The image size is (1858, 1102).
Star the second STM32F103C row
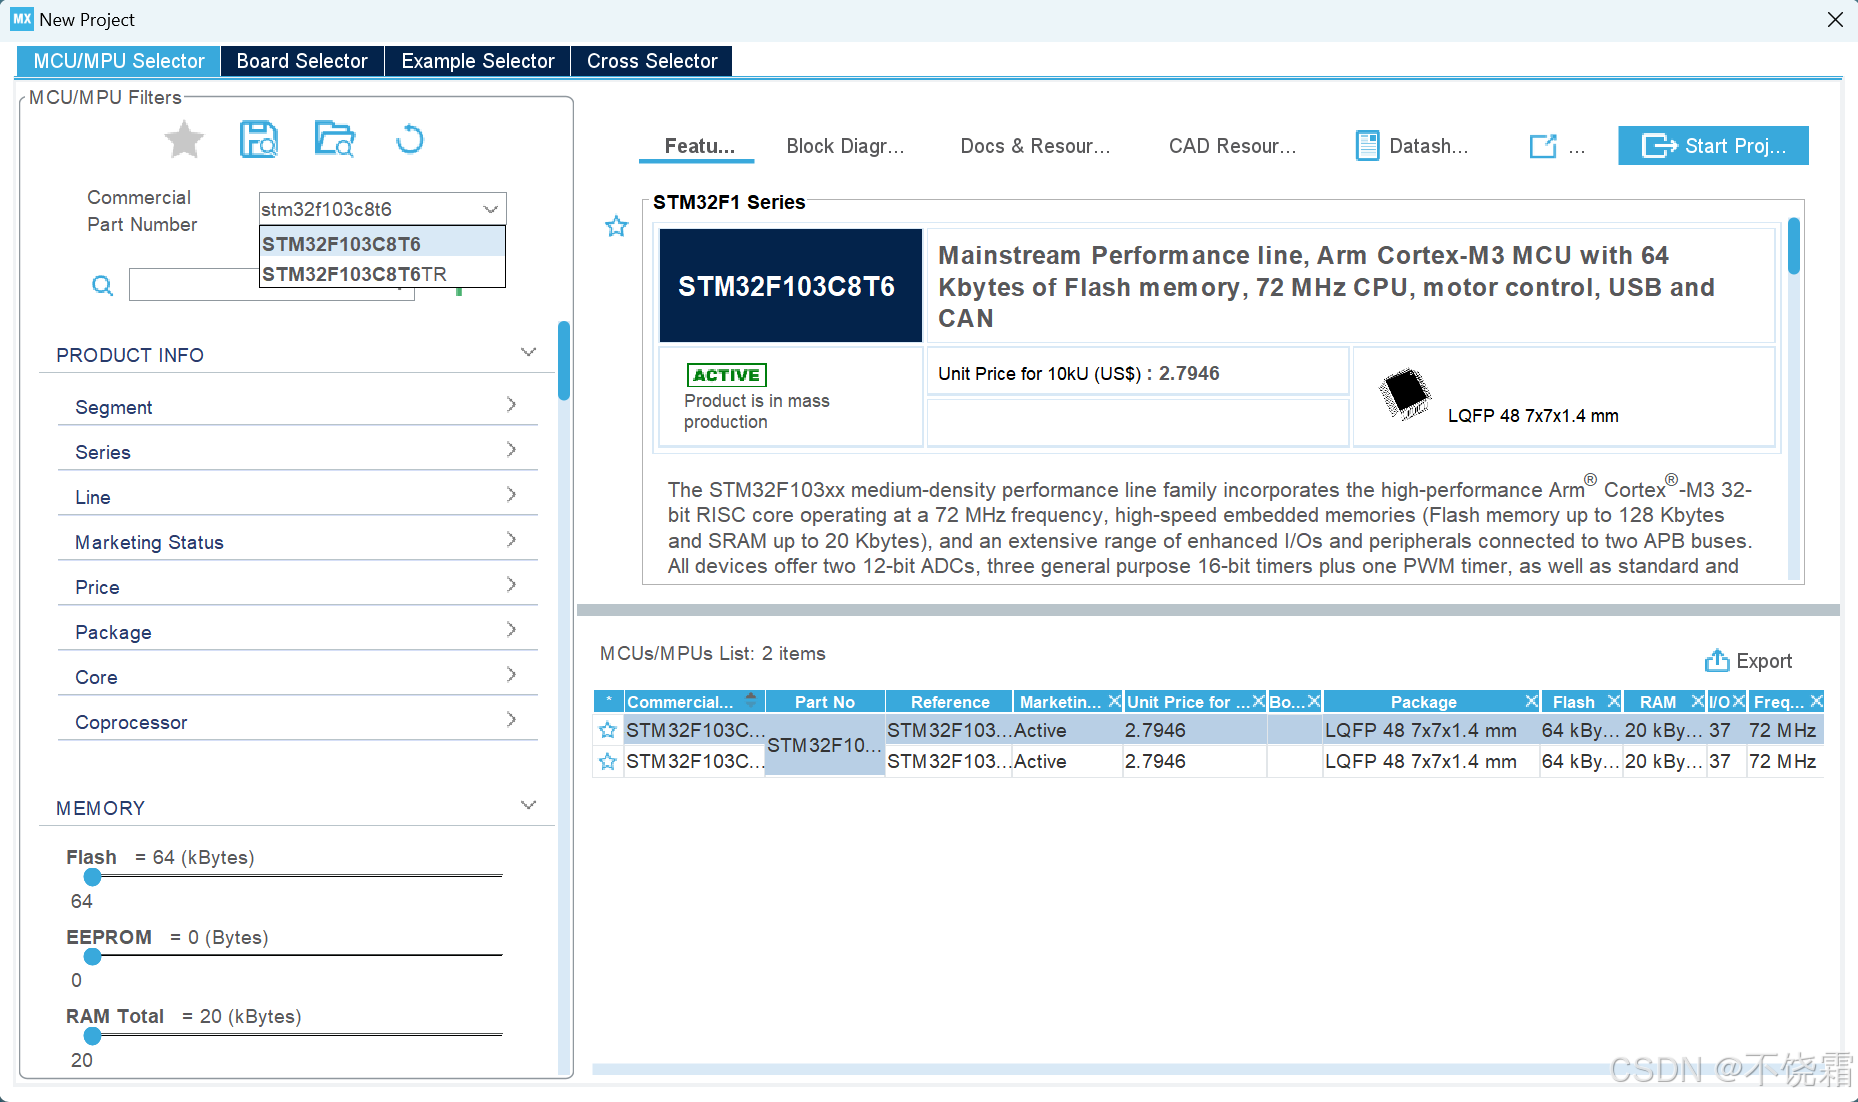pyautogui.click(x=607, y=761)
